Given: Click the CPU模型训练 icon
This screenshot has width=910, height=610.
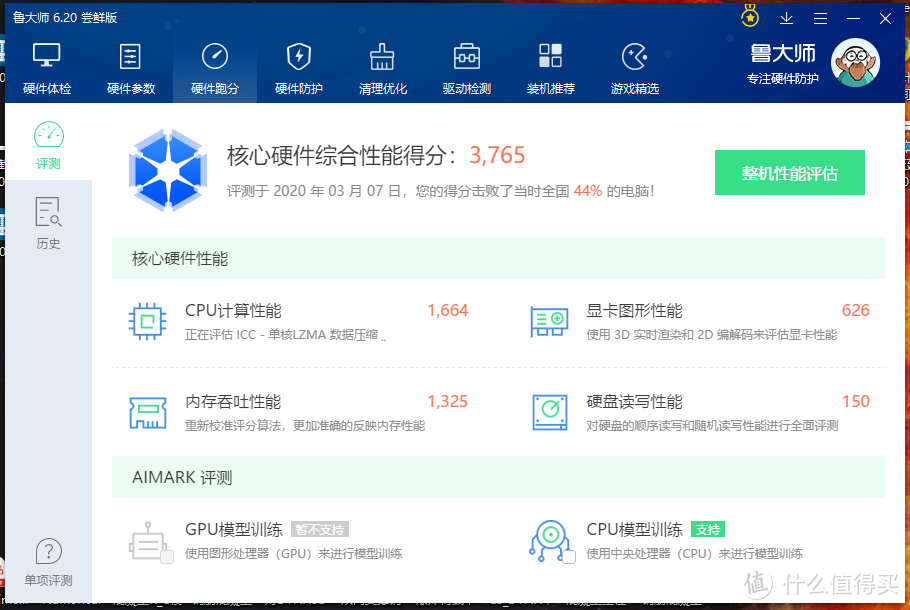Looking at the screenshot, I should [x=548, y=540].
